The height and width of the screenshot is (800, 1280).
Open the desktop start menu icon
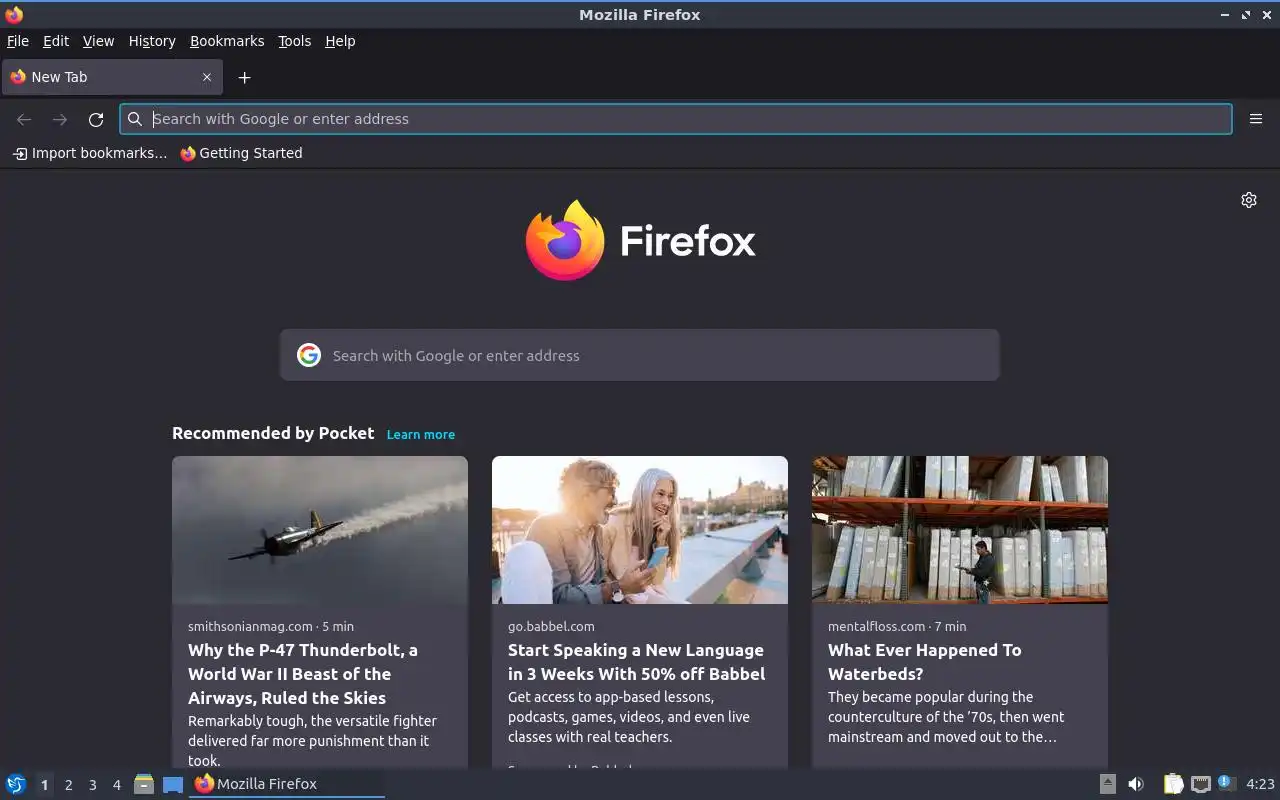16,784
